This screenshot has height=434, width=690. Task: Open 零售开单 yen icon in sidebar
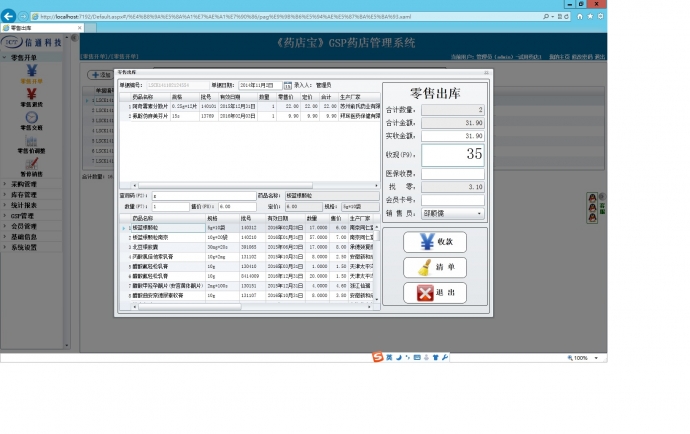tap(32, 71)
